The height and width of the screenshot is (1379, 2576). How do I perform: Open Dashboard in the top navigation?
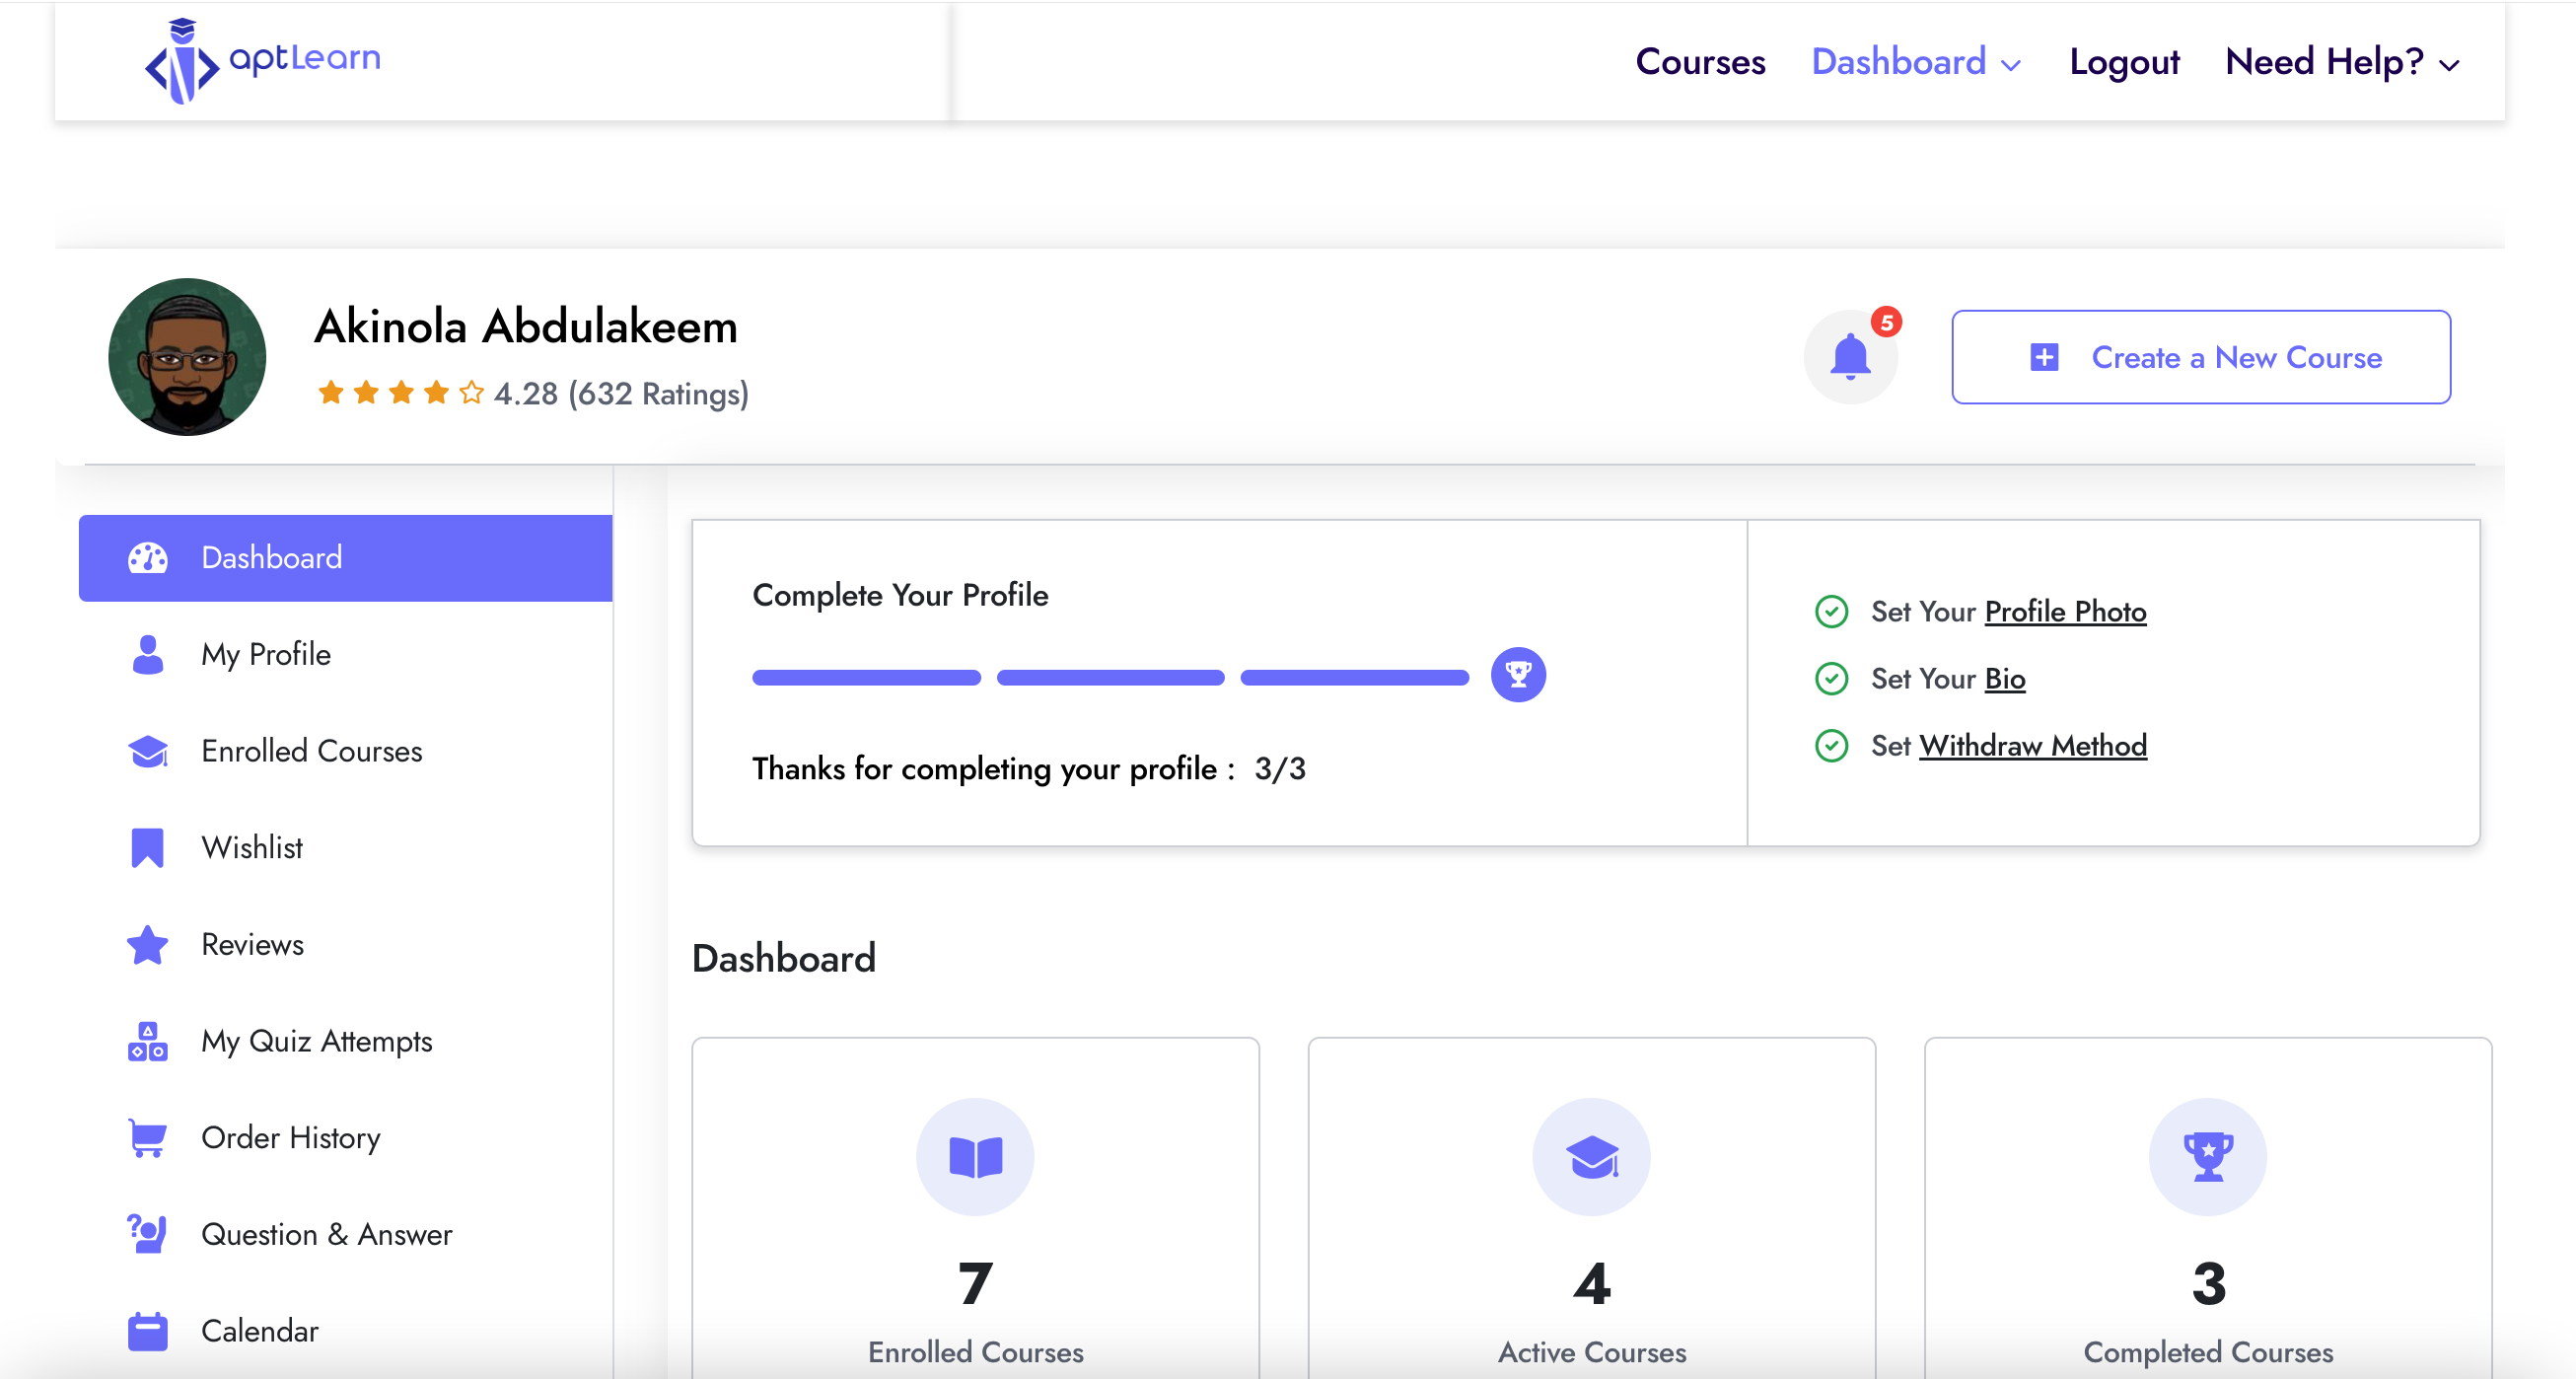[x=1898, y=62]
